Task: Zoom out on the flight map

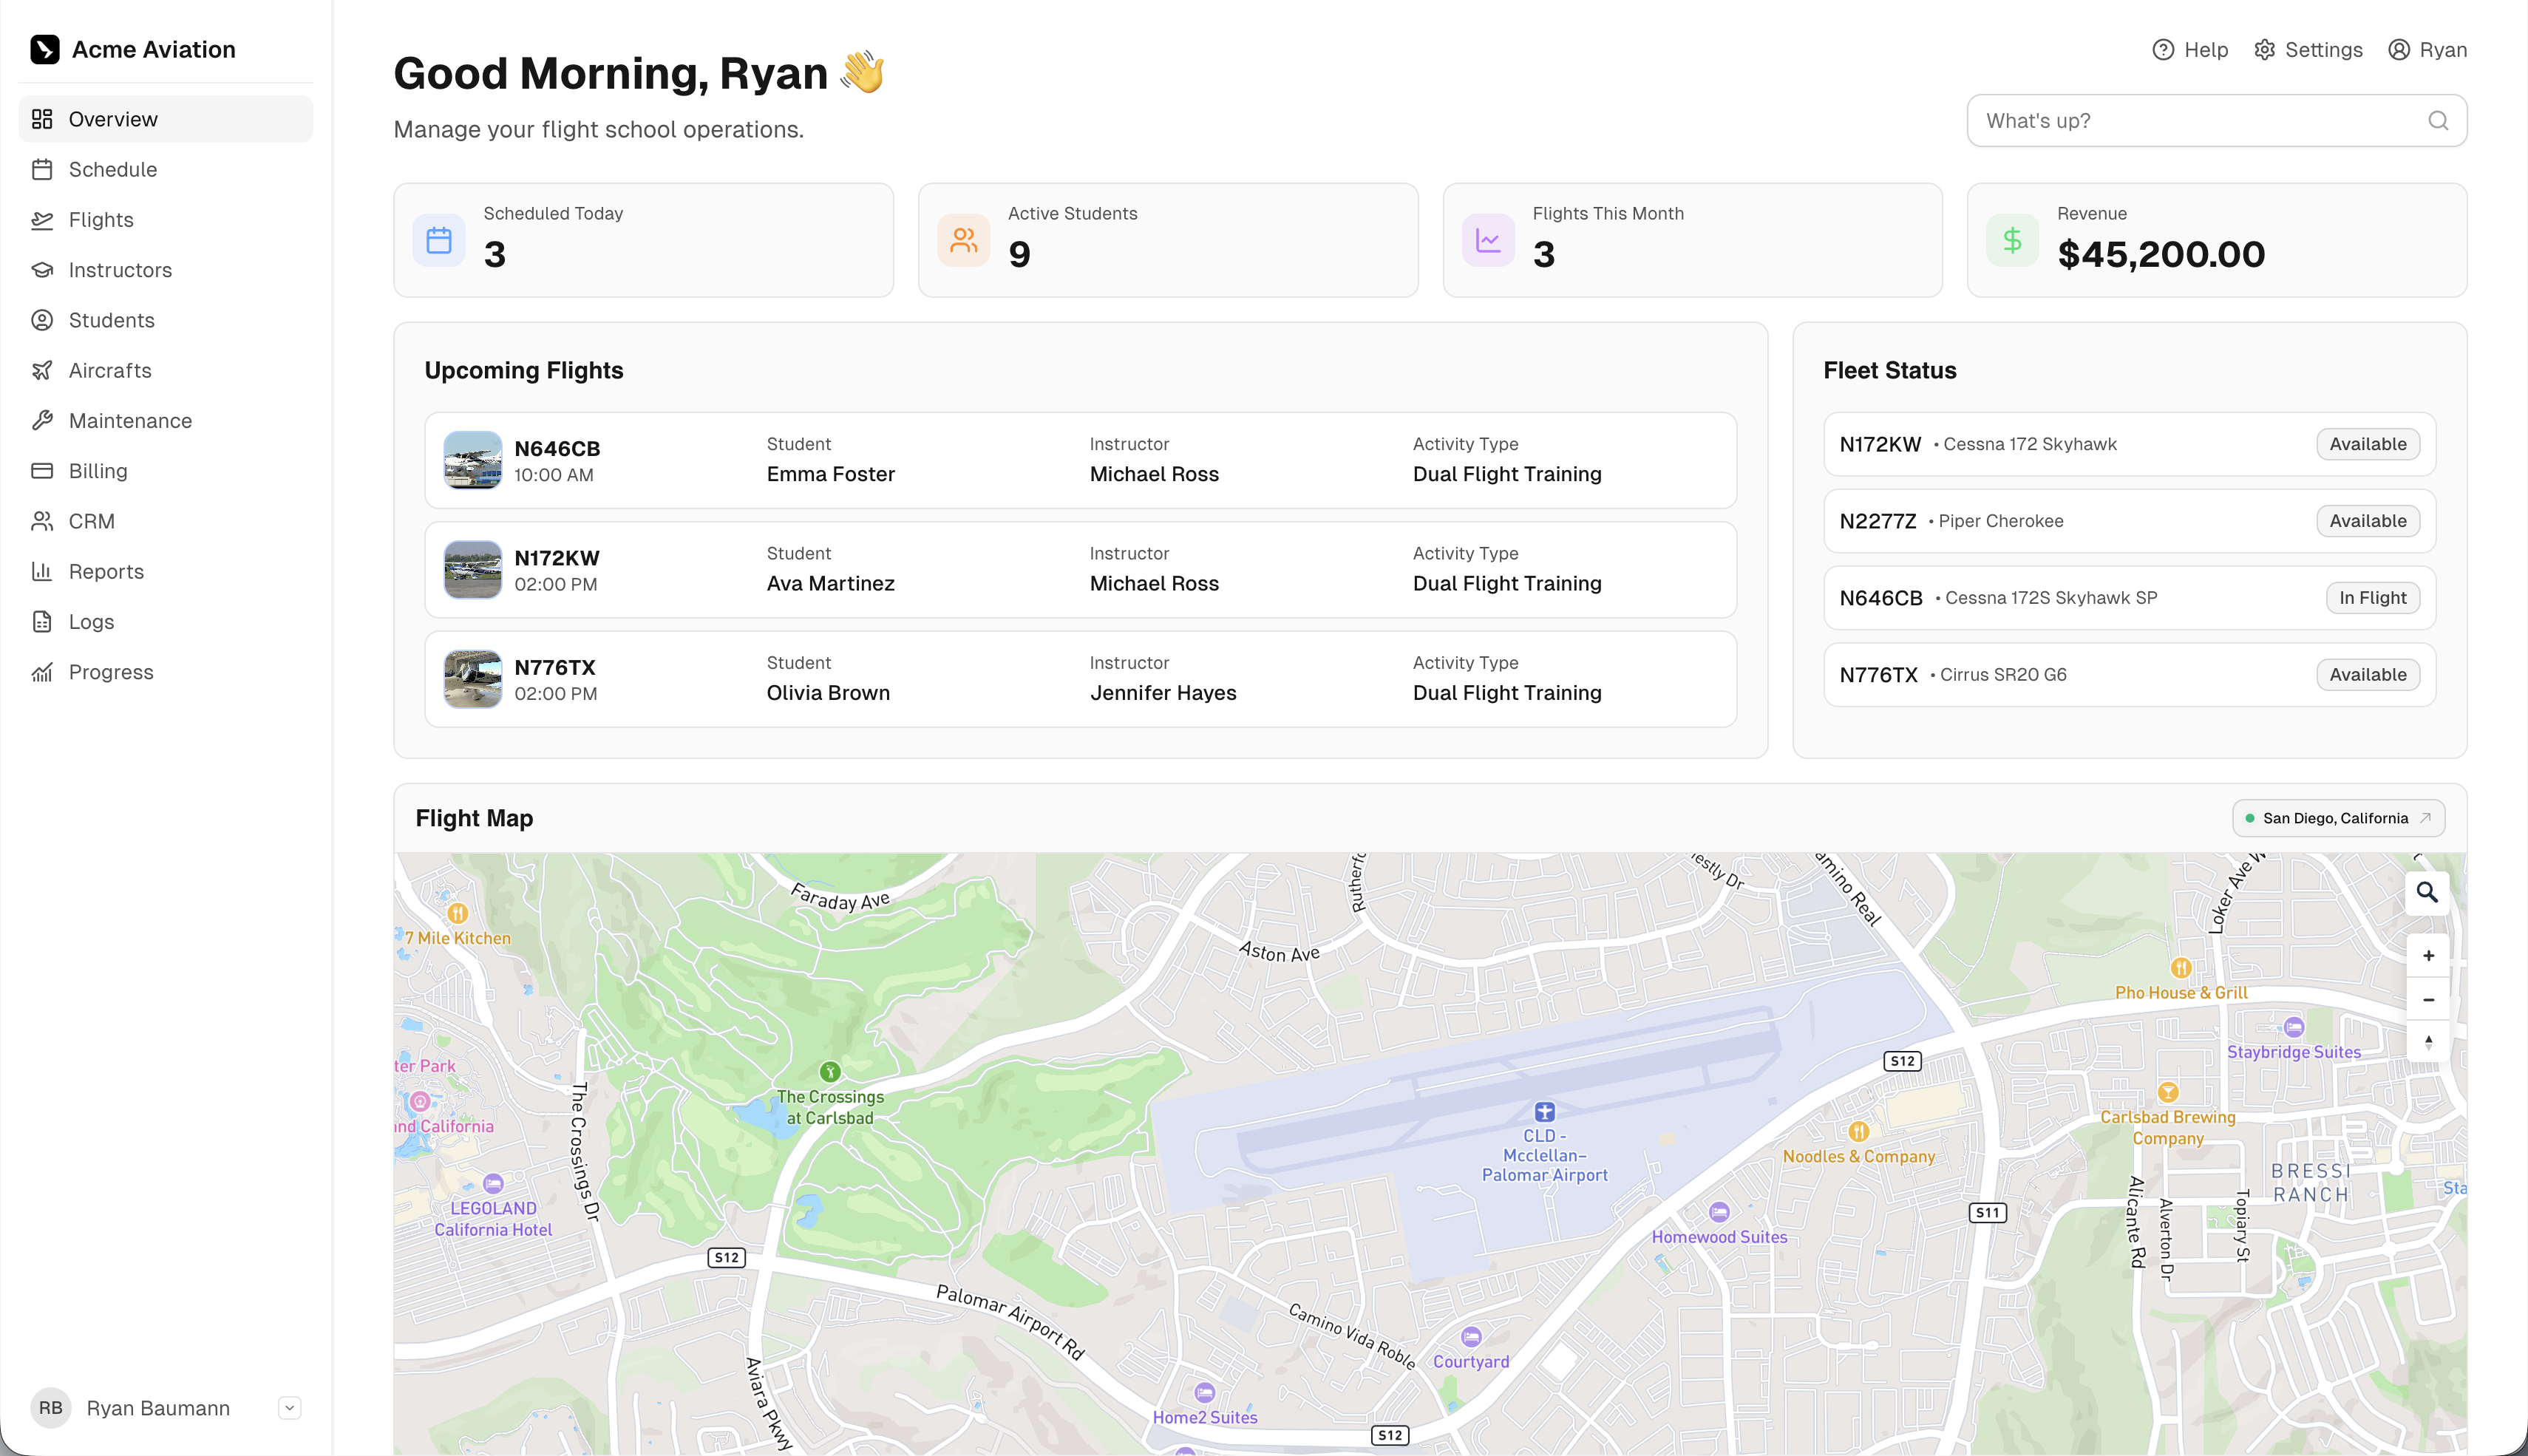Action: click(x=2428, y=1000)
